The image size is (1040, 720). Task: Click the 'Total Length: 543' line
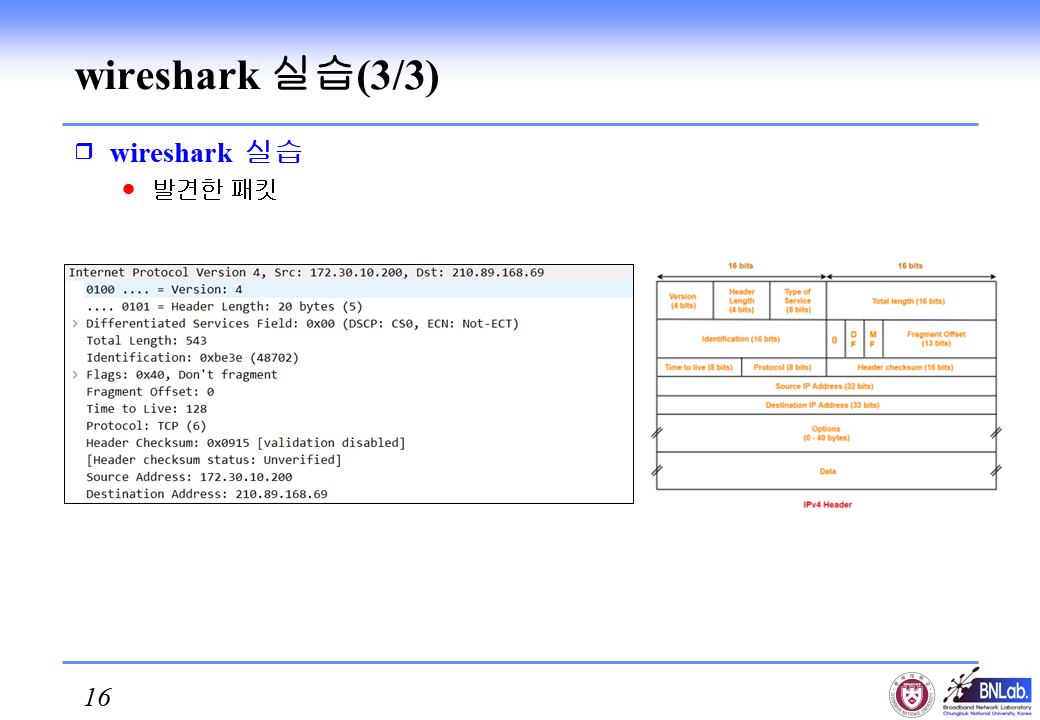147,341
